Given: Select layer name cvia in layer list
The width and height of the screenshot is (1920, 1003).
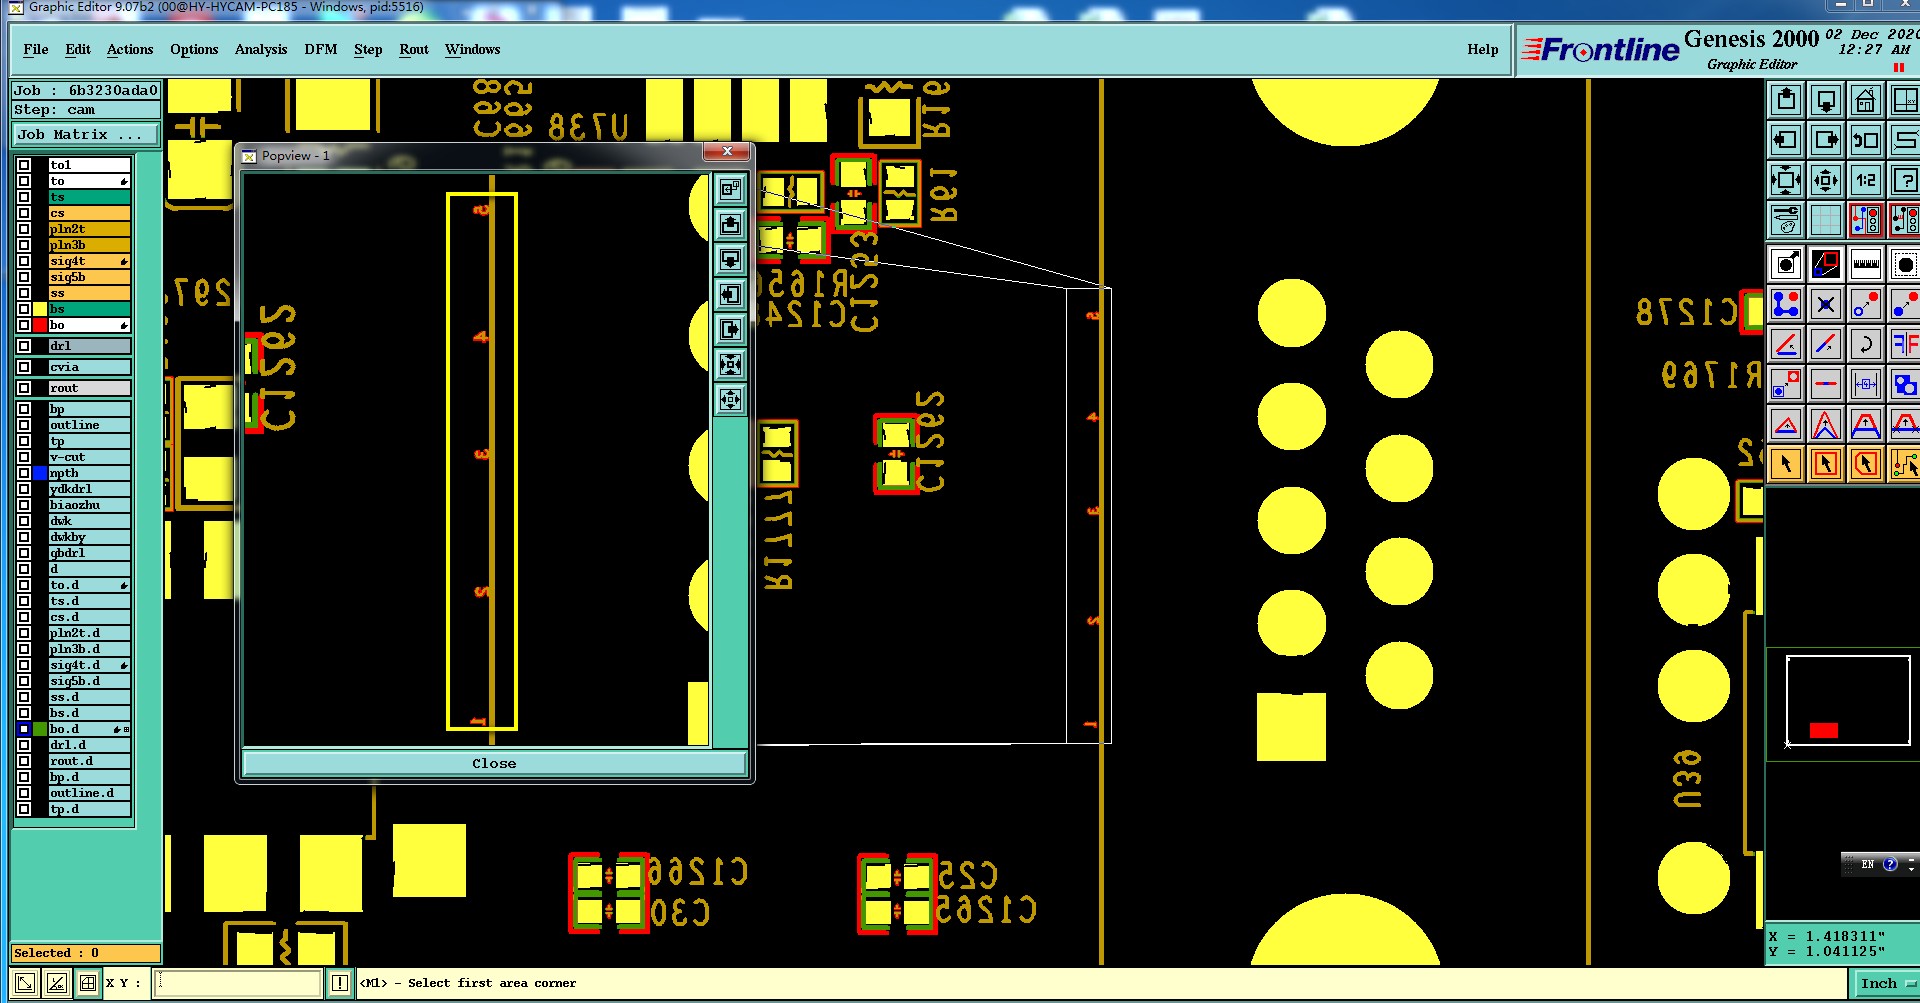Looking at the screenshot, I should pyautogui.click(x=89, y=367).
